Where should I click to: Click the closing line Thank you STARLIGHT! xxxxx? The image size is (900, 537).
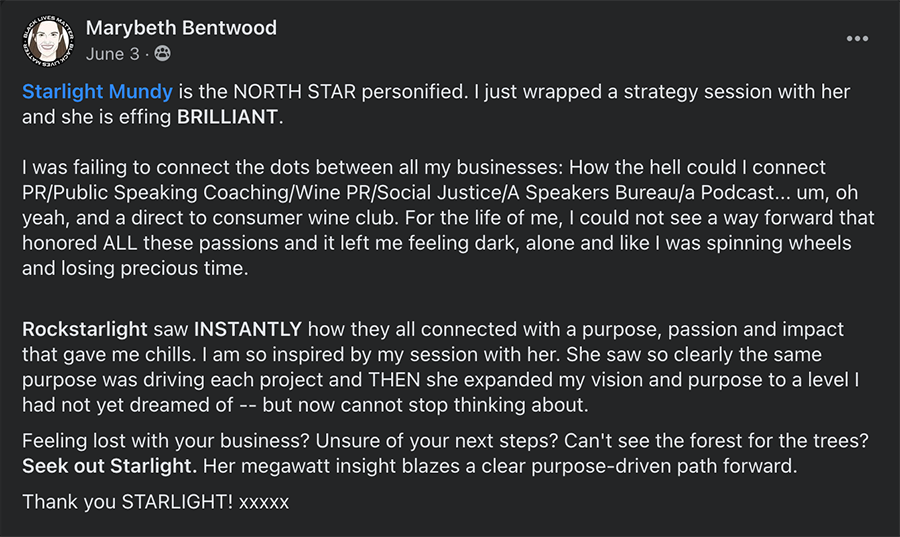[x=156, y=502]
